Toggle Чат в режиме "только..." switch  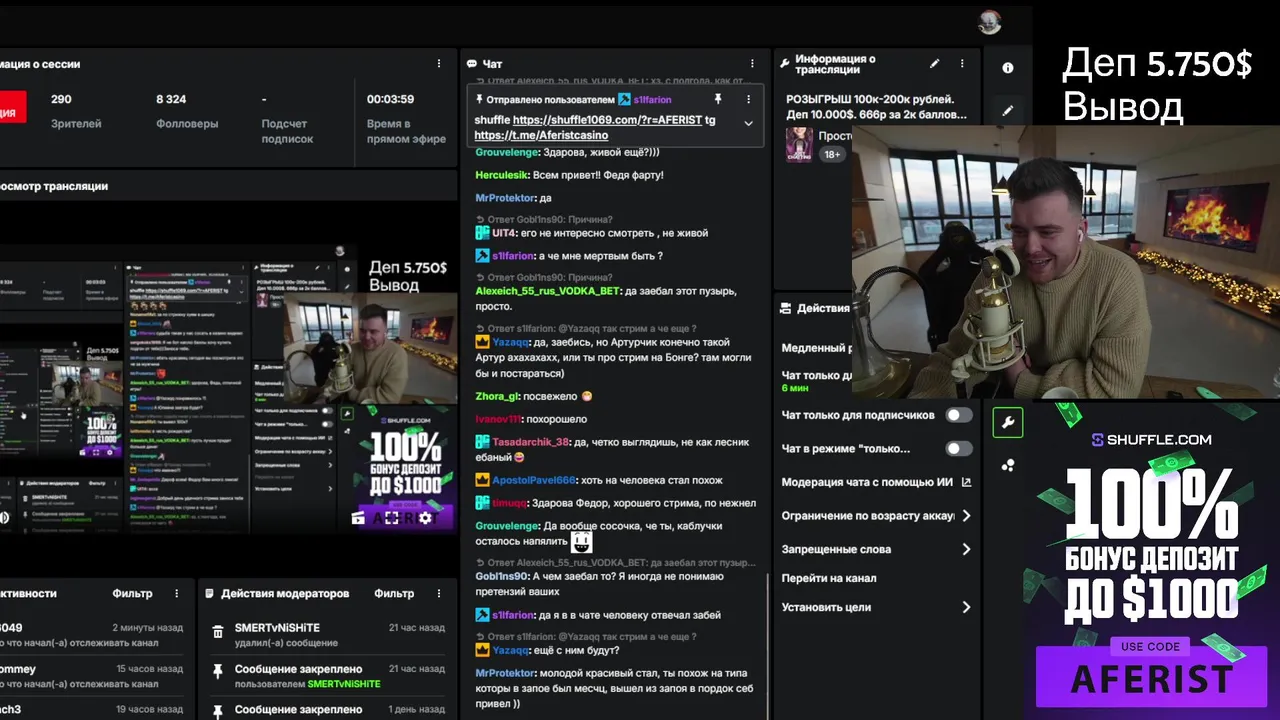pos(958,449)
